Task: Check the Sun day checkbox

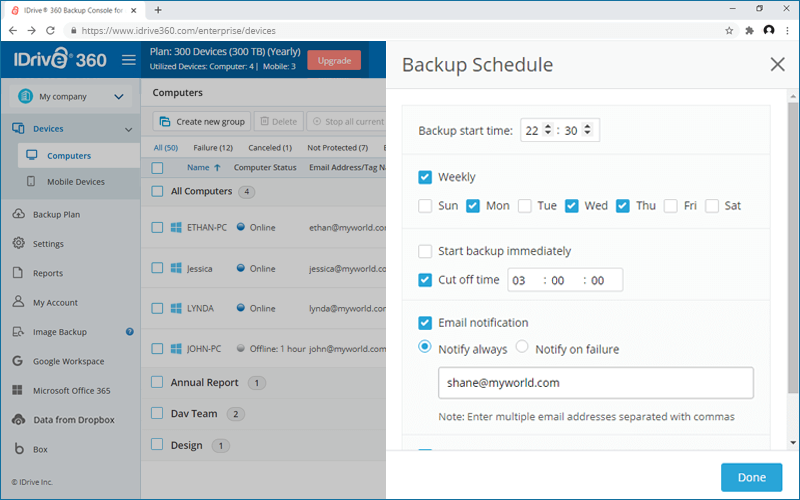Action: click(x=424, y=206)
